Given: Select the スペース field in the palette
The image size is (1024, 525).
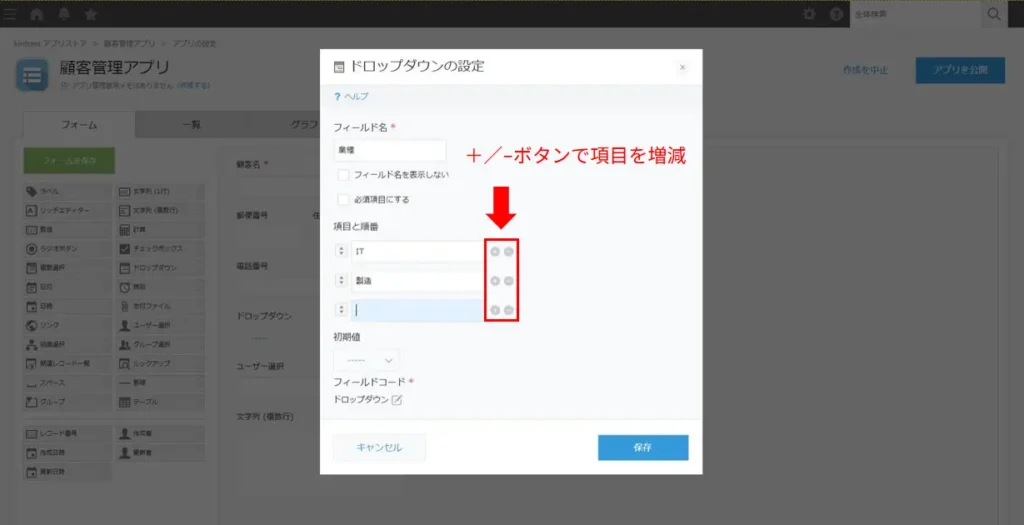Looking at the screenshot, I should point(67,383).
